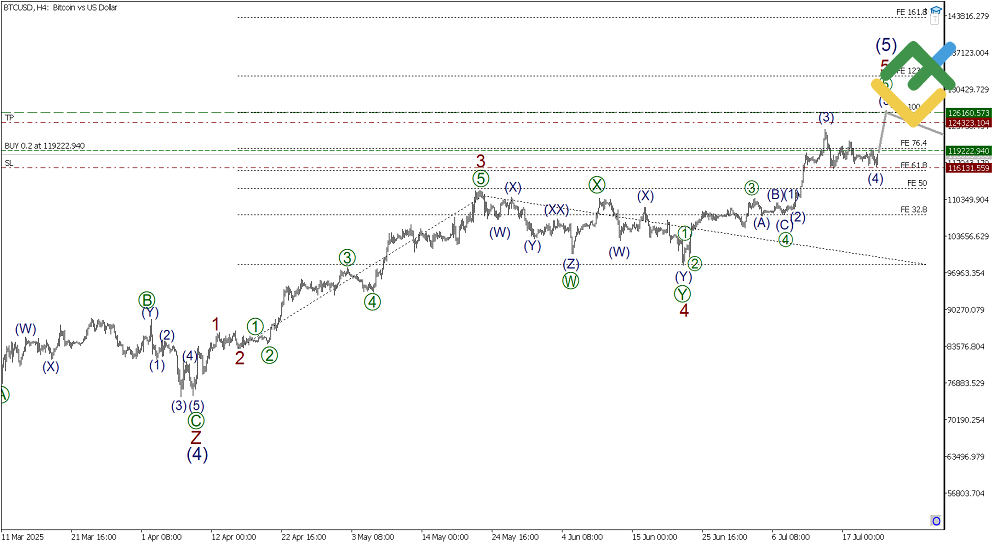Click the 17 Jul 00:00 time label
This screenshot has width=1000, height=545.
pos(863,537)
